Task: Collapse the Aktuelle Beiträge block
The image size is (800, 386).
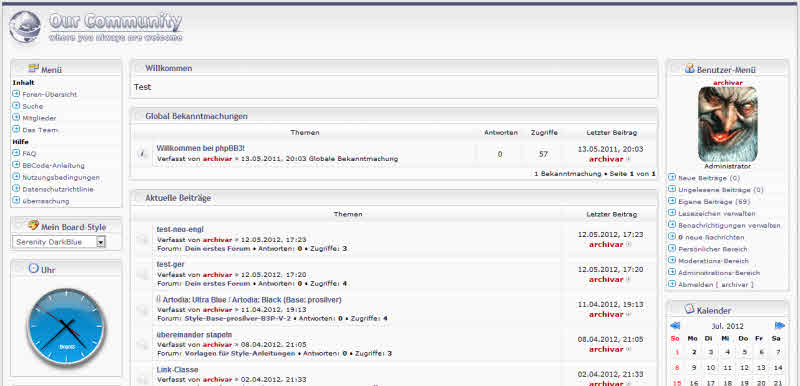Action: tap(138, 198)
